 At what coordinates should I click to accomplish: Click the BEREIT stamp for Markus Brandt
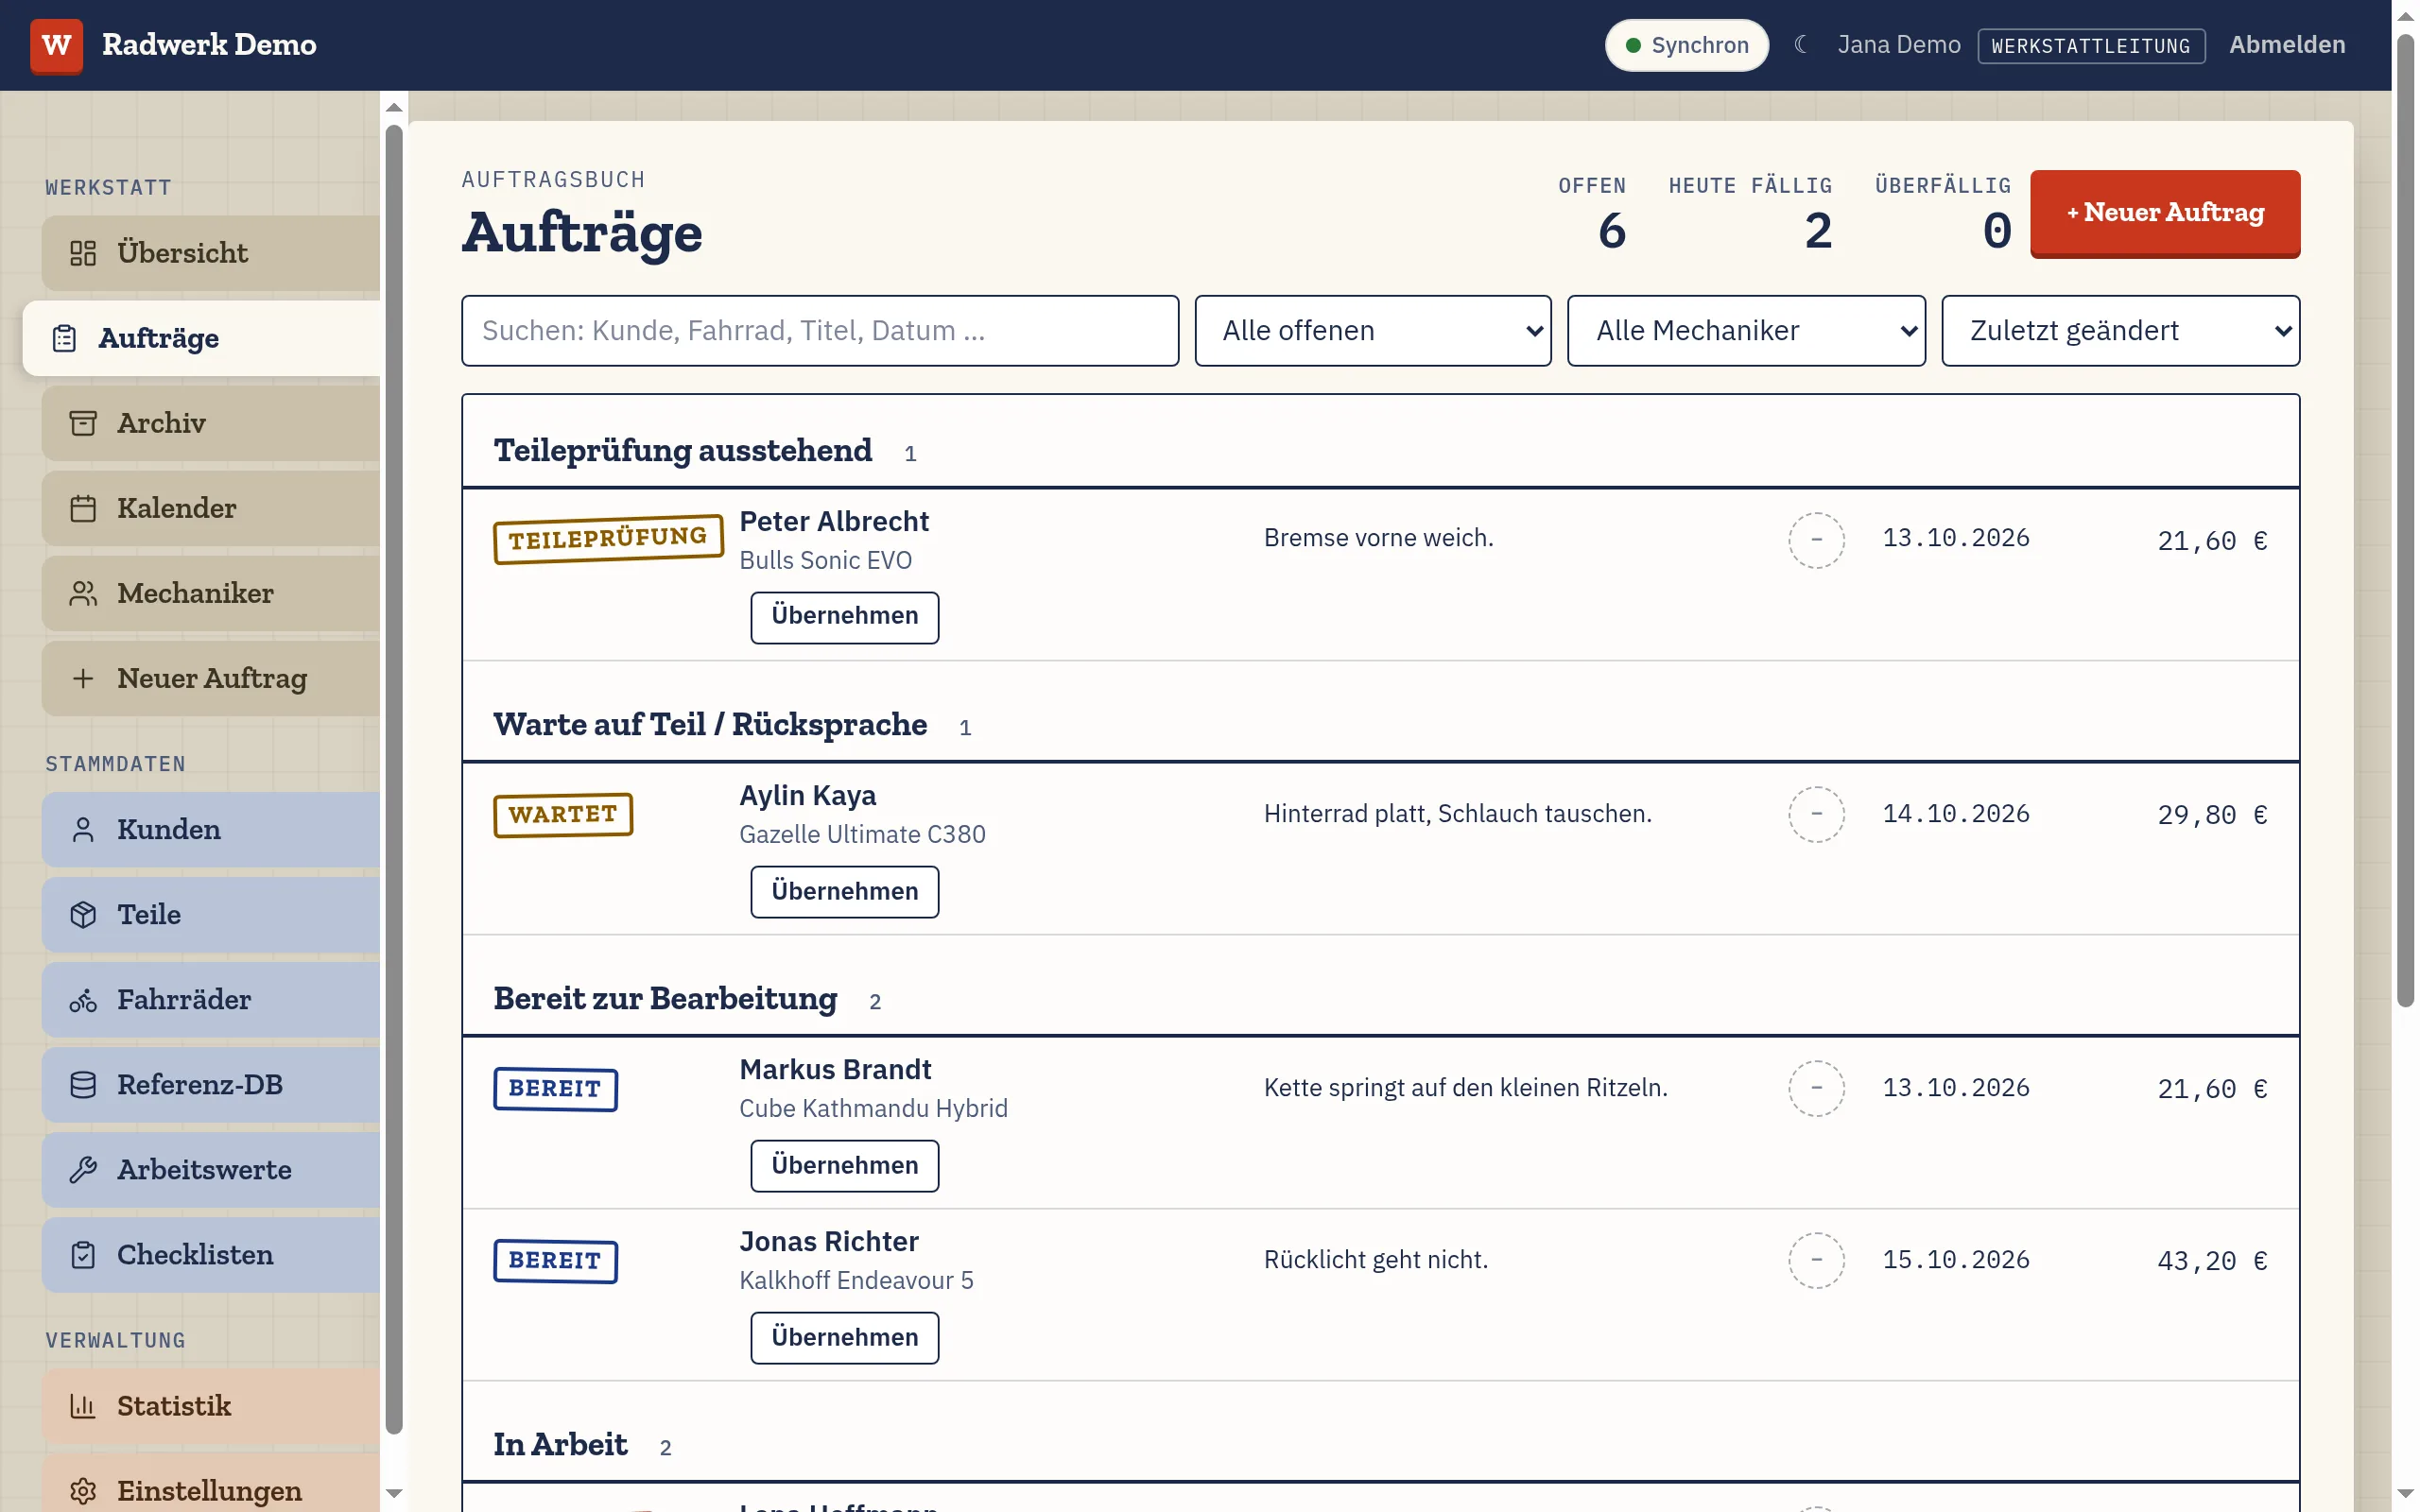pyautogui.click(x=555, y=1089)
